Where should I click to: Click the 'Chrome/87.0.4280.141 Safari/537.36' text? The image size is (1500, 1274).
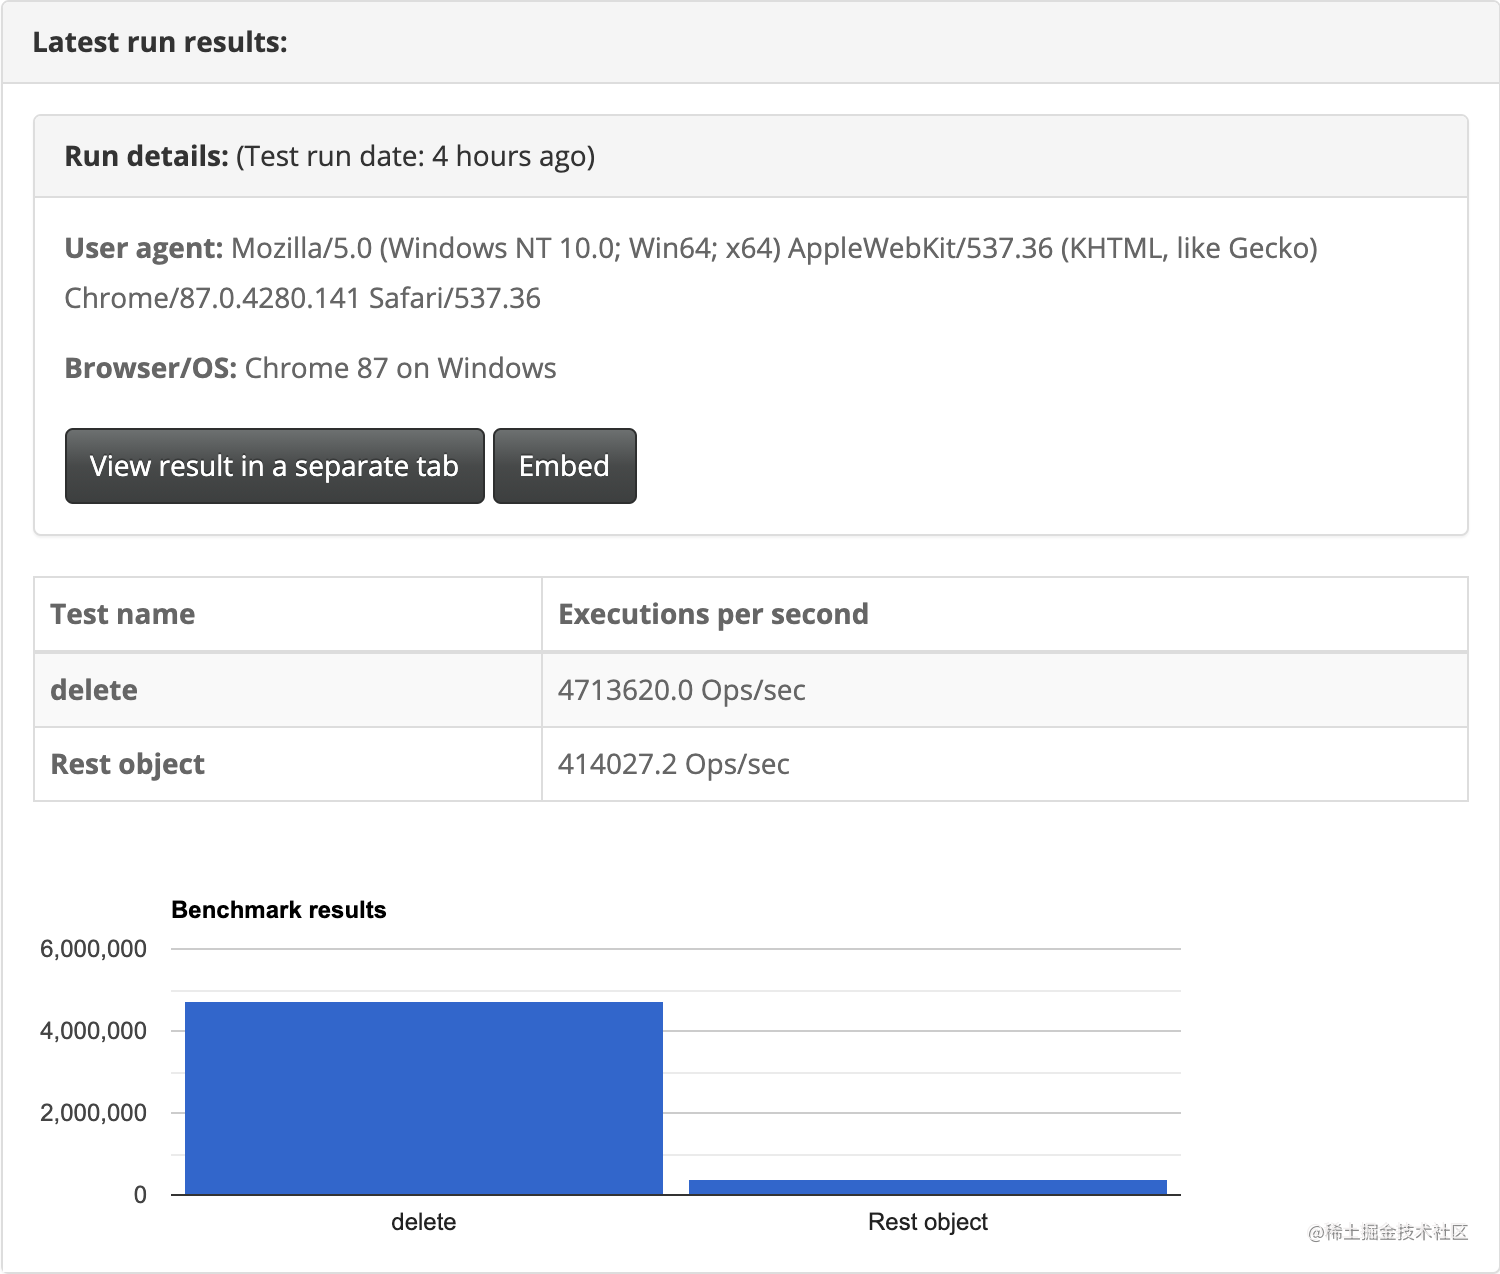point(302,298)
